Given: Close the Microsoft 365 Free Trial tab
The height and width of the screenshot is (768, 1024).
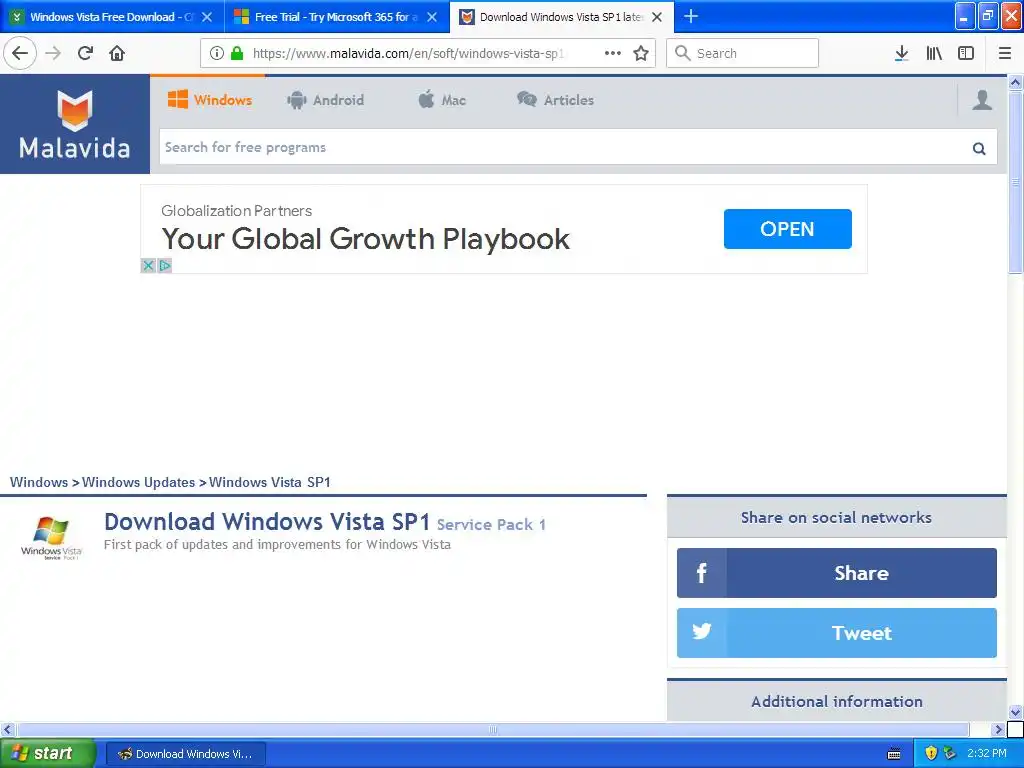Looking at the screenshot, I should pos(432,17).
